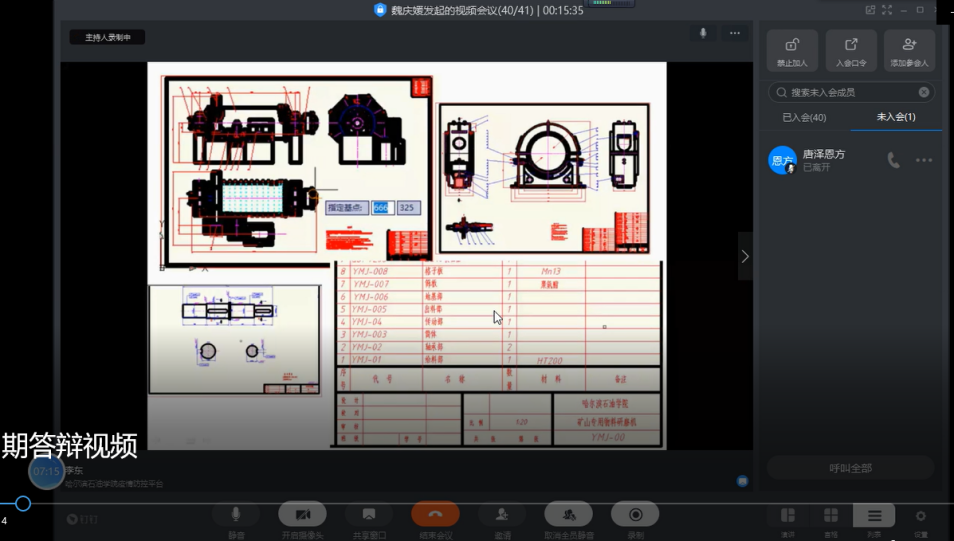This screenshot has width=954, height=541.
Task: Open three-dot menu above shared screen
Action: tap(735, 33)
